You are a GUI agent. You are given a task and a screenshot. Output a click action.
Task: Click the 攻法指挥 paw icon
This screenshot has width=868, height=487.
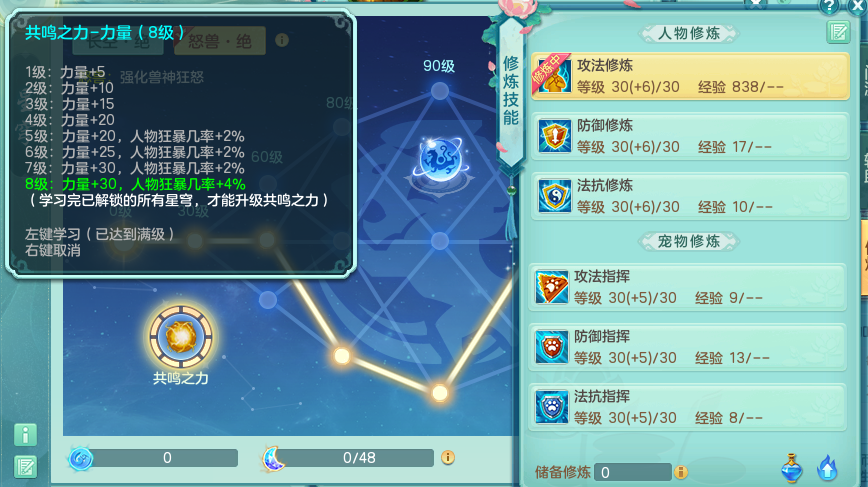coord(551,287)
